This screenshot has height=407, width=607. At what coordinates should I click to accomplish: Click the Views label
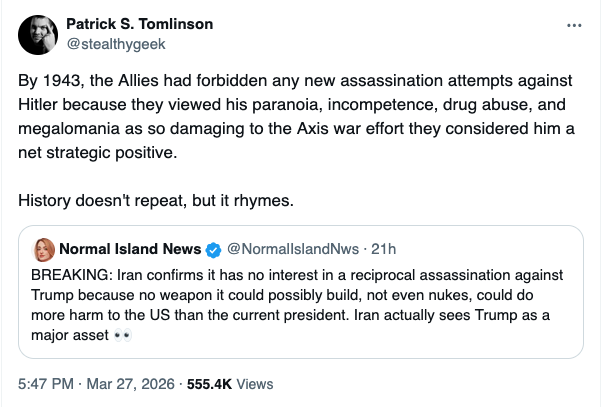(255, 383)
